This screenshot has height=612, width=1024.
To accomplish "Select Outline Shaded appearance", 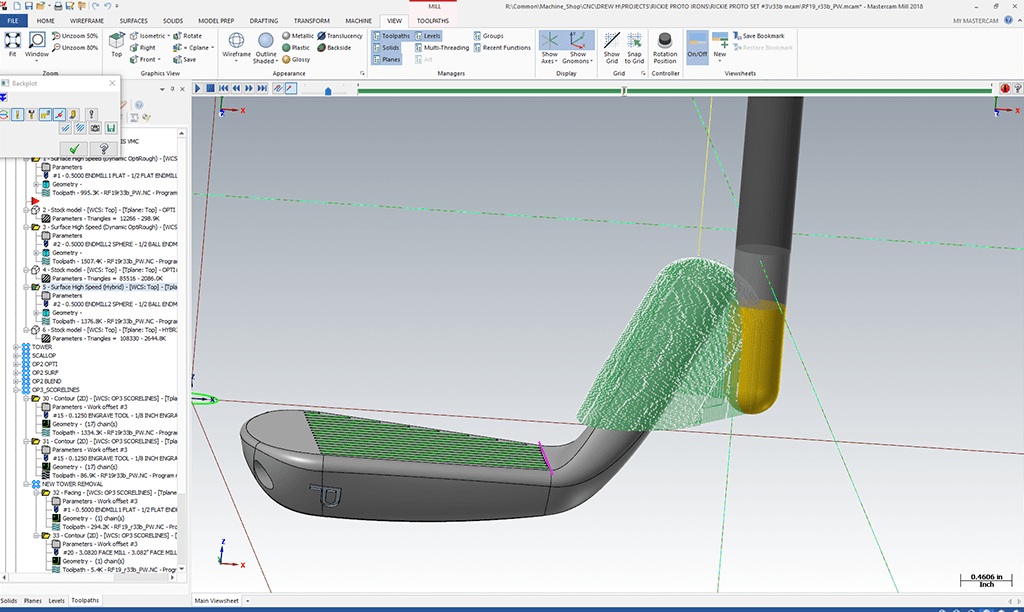I will click(265, 47).
